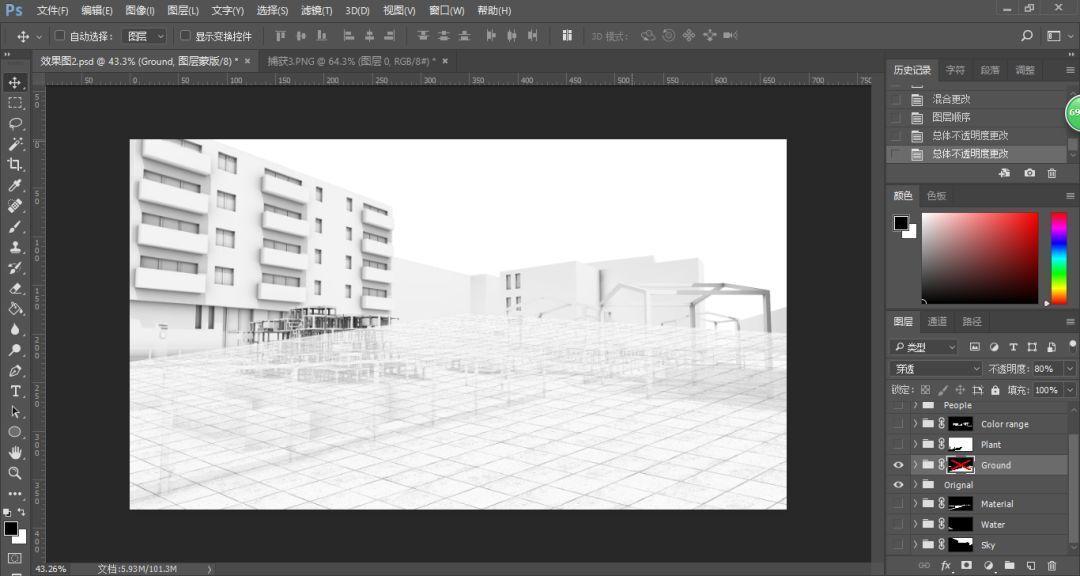This screenshot has height=576, width=1080.
Task: Expand the Plant layer group
Action: [915, 444]
